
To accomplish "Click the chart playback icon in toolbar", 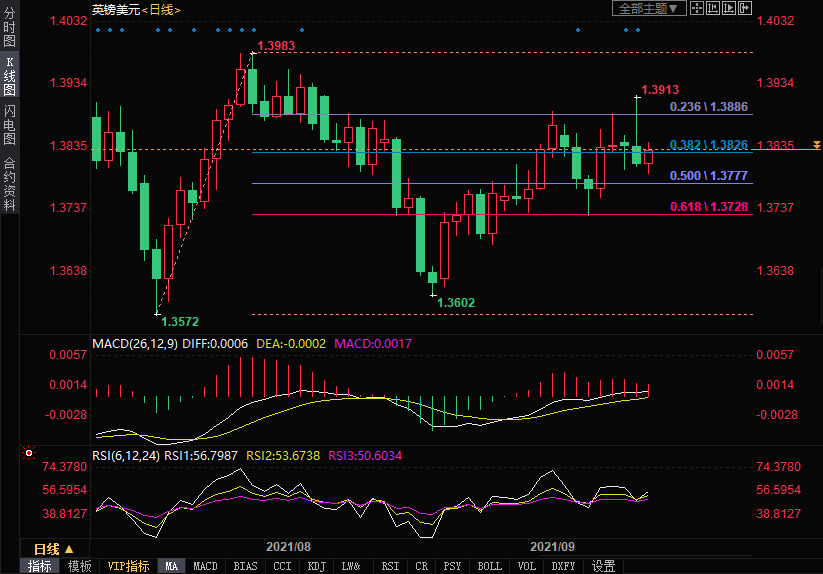I will point(728,9).
